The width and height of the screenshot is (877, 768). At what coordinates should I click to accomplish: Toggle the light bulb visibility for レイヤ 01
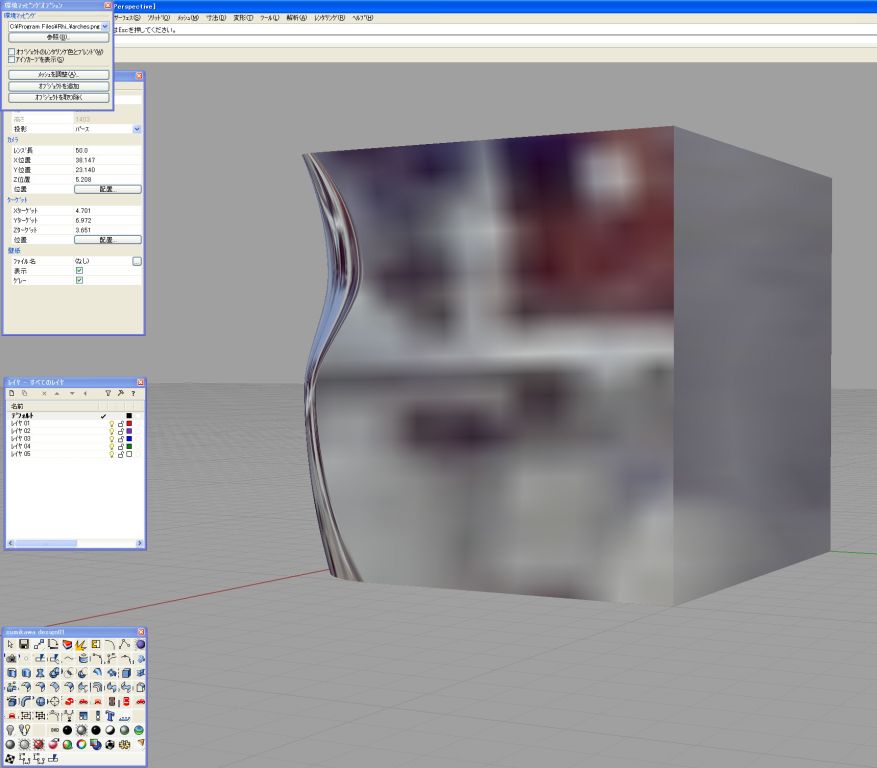(x=112, y=424)
